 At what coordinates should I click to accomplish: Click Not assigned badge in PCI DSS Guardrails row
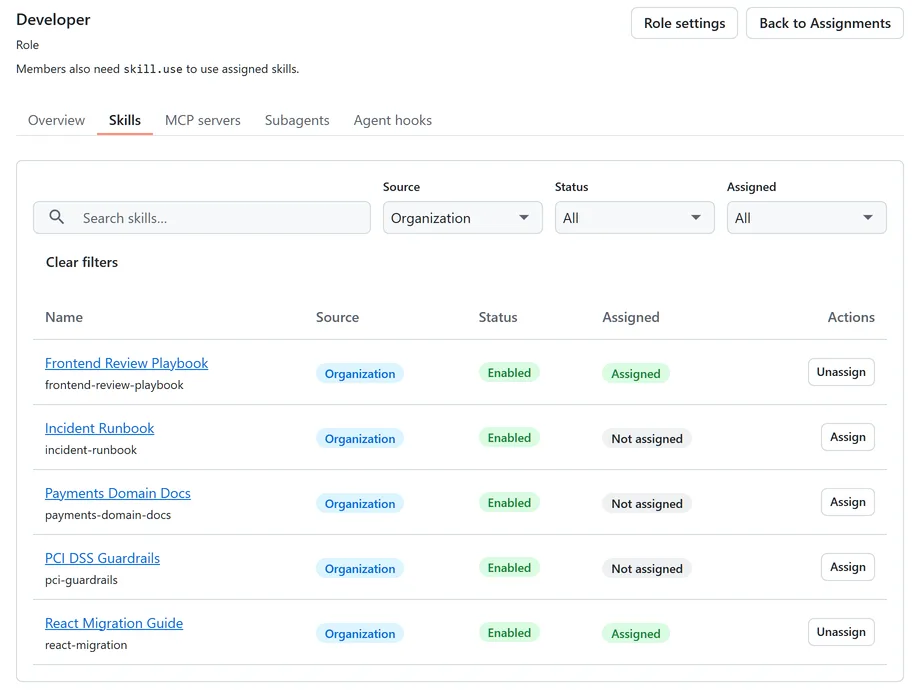pyautogui.click(x=647, y=569)
